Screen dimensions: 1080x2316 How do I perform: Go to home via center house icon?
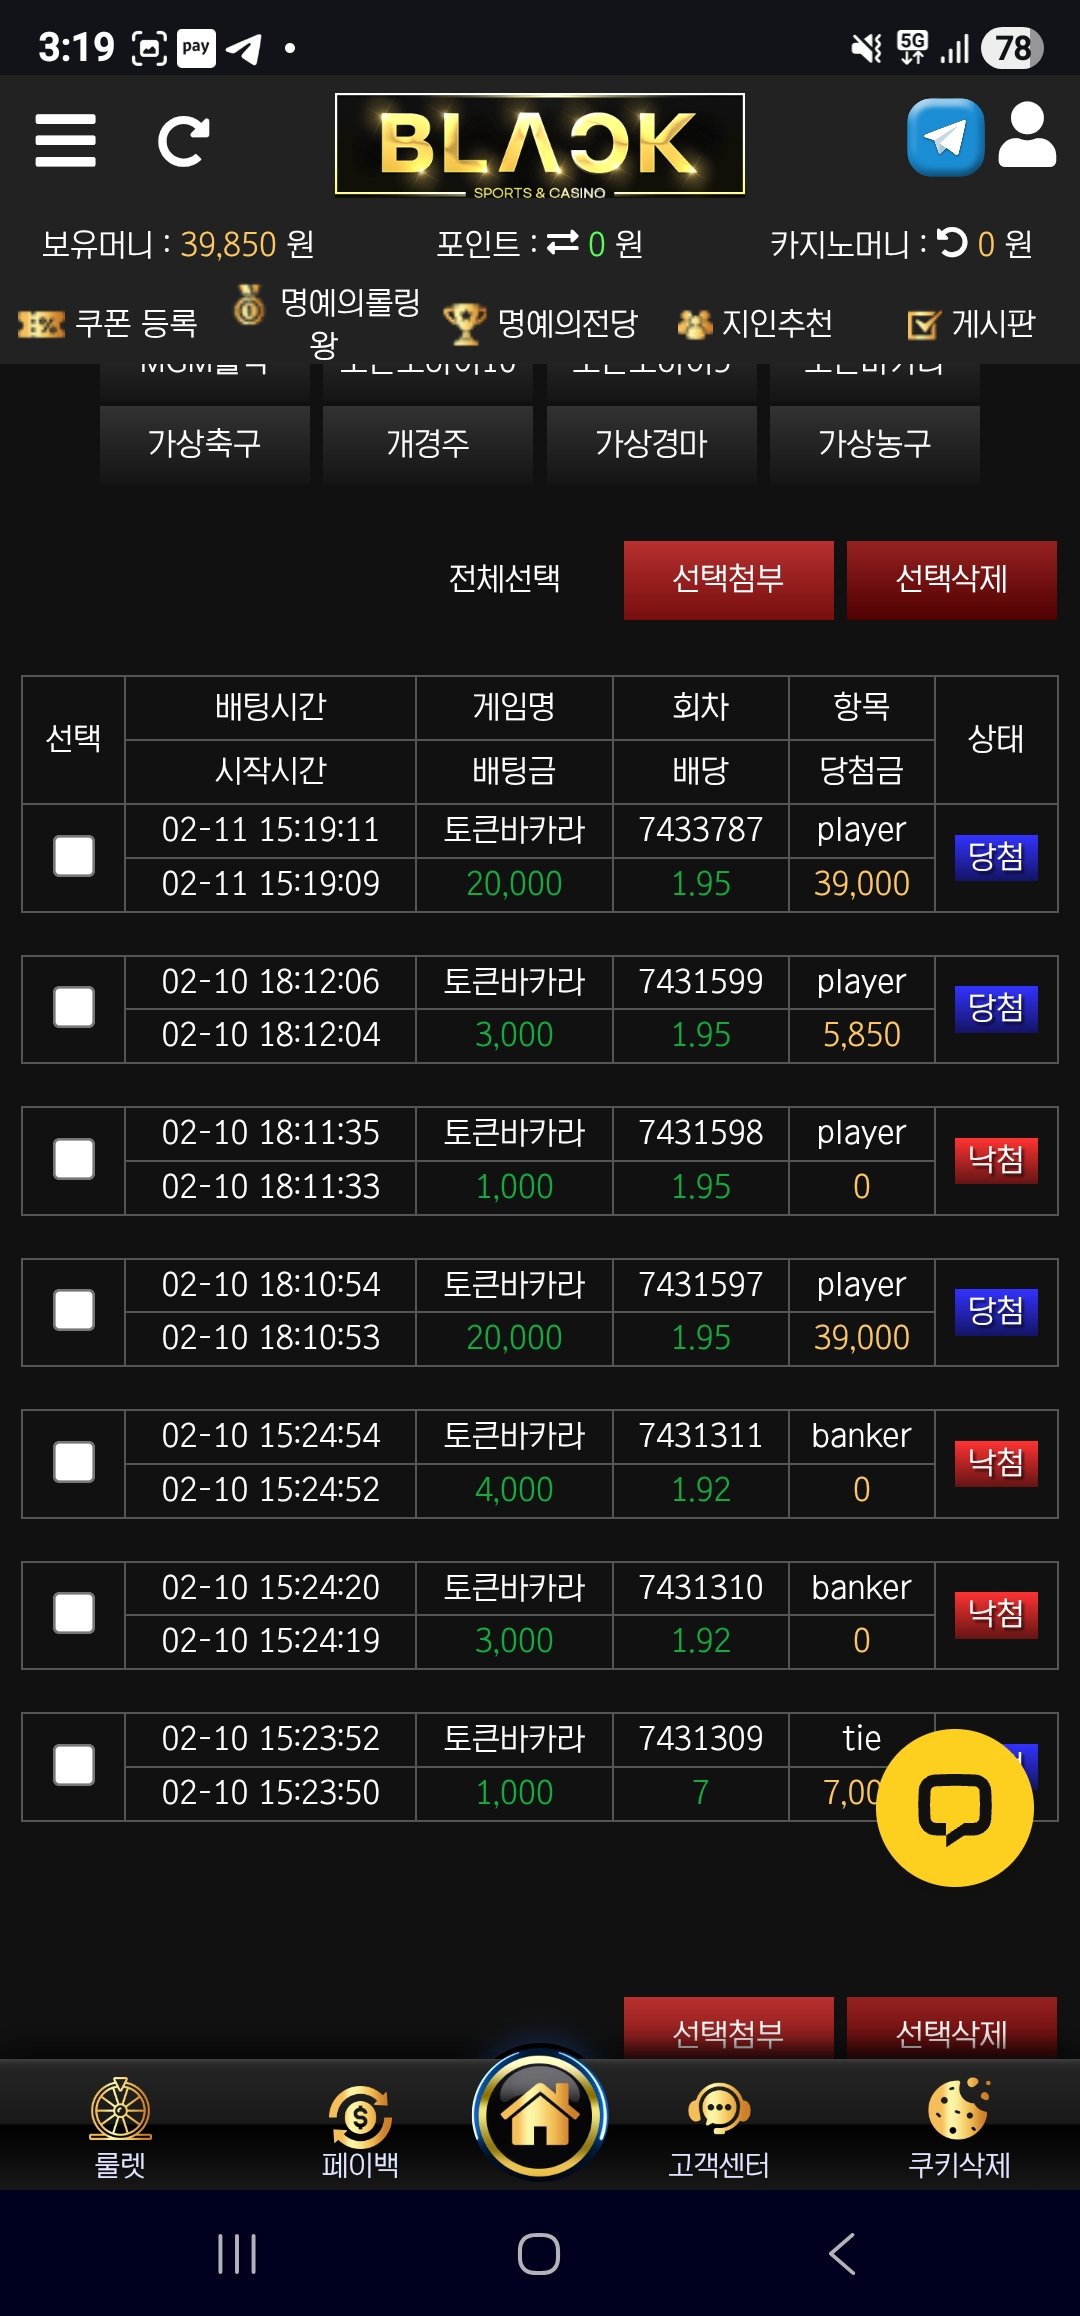coord(540,2113)
